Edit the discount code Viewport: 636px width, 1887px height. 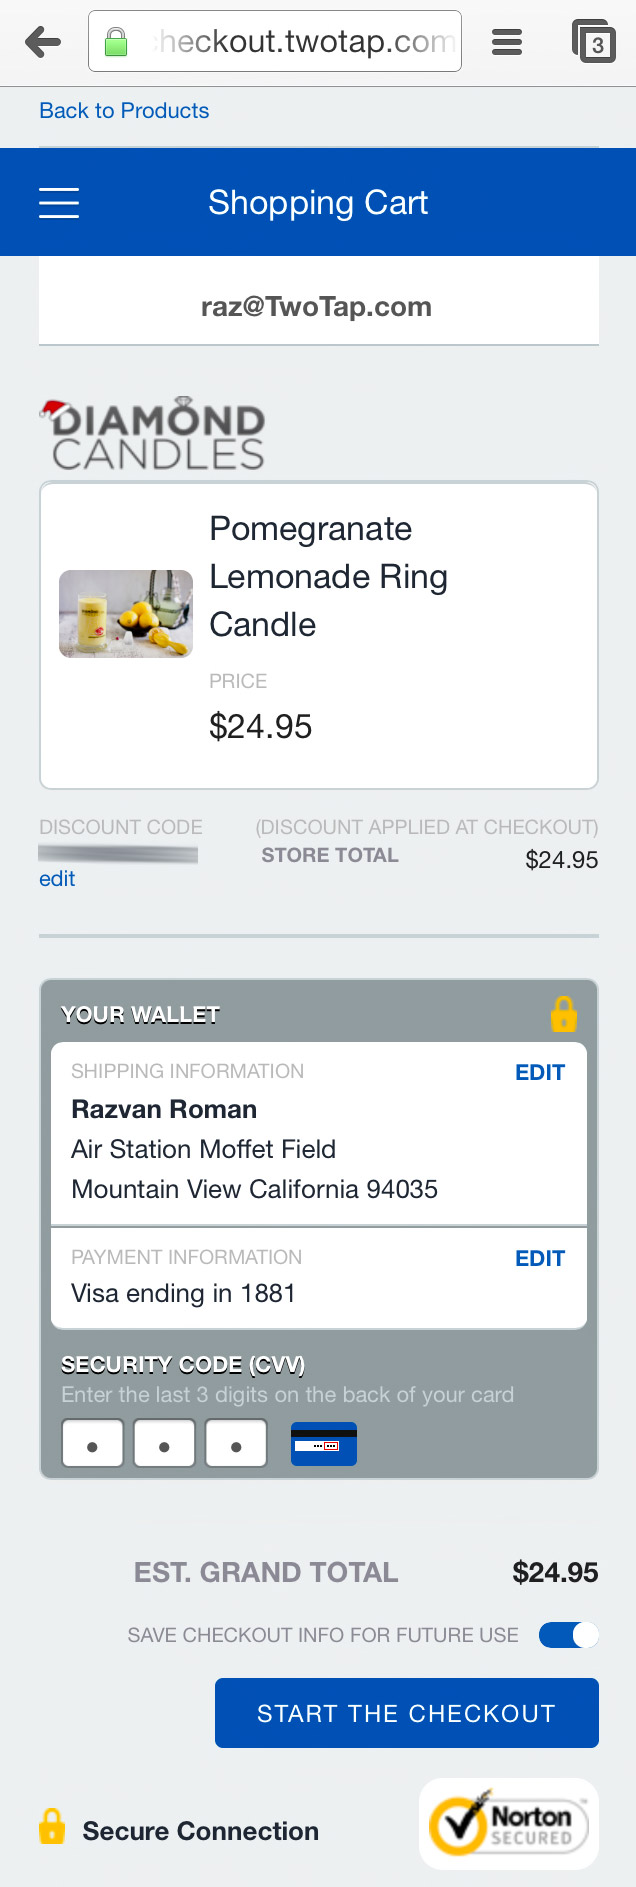click(57, 879)
